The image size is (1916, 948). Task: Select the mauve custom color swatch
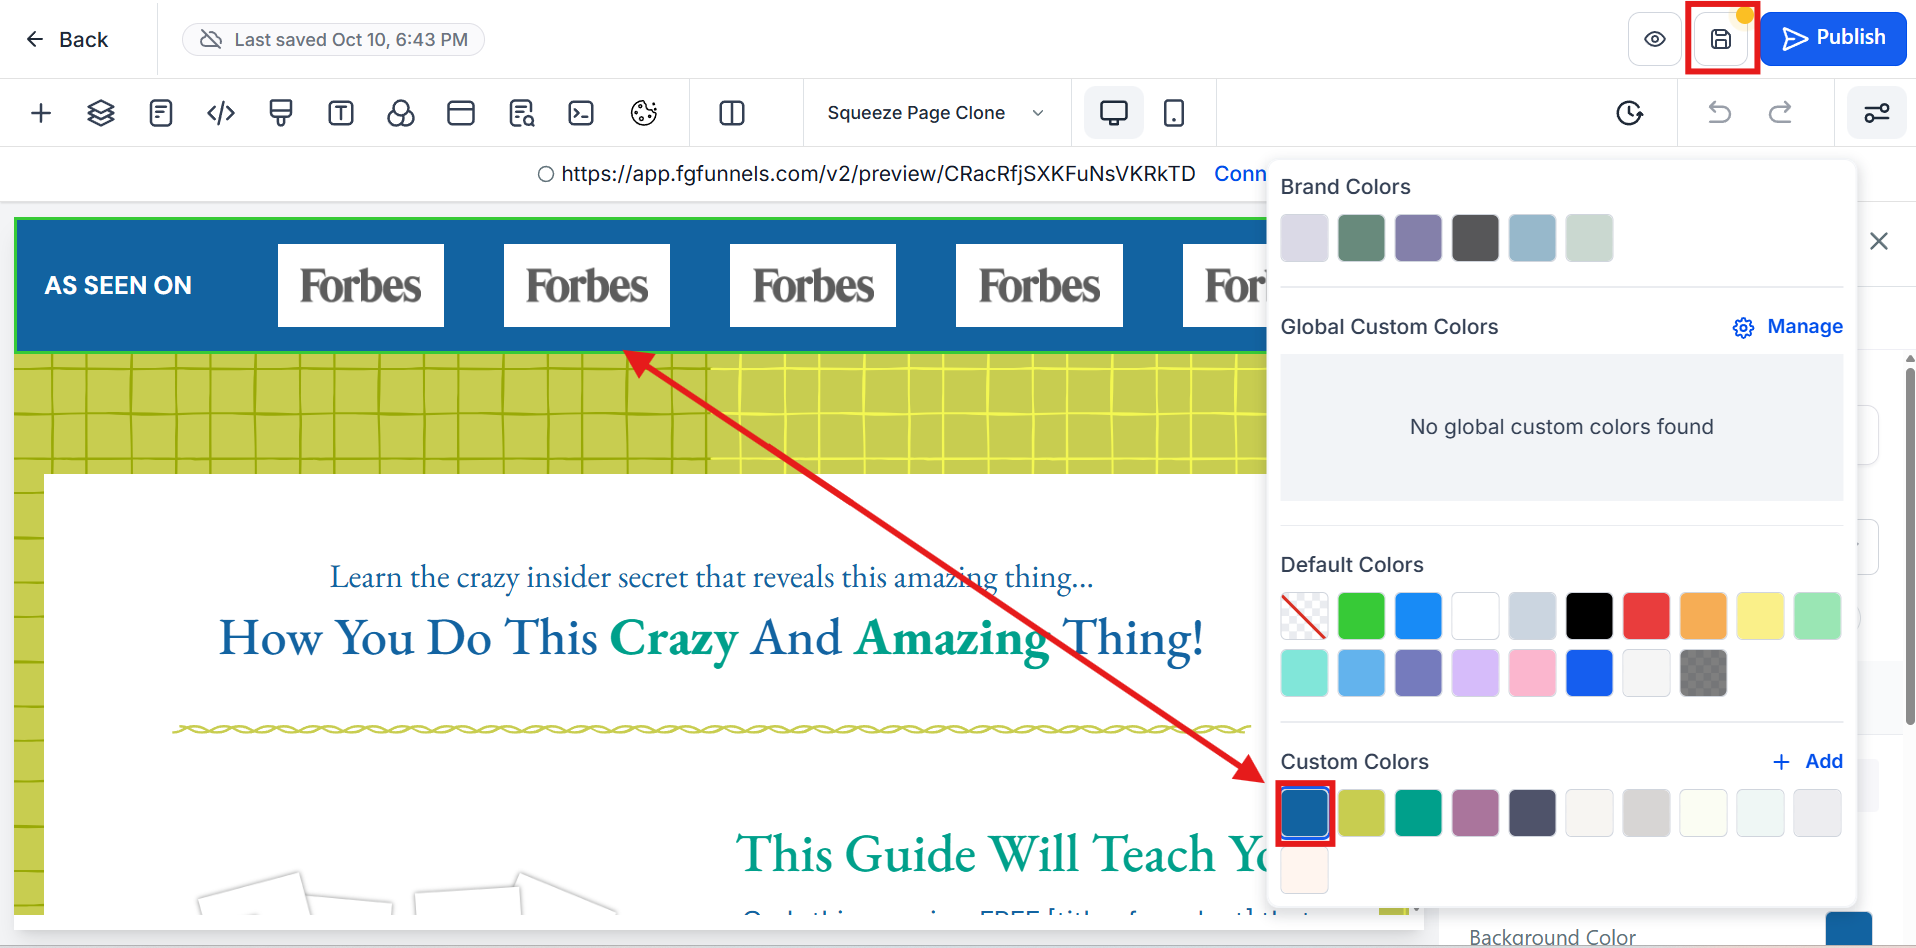tap(1476, 813)
